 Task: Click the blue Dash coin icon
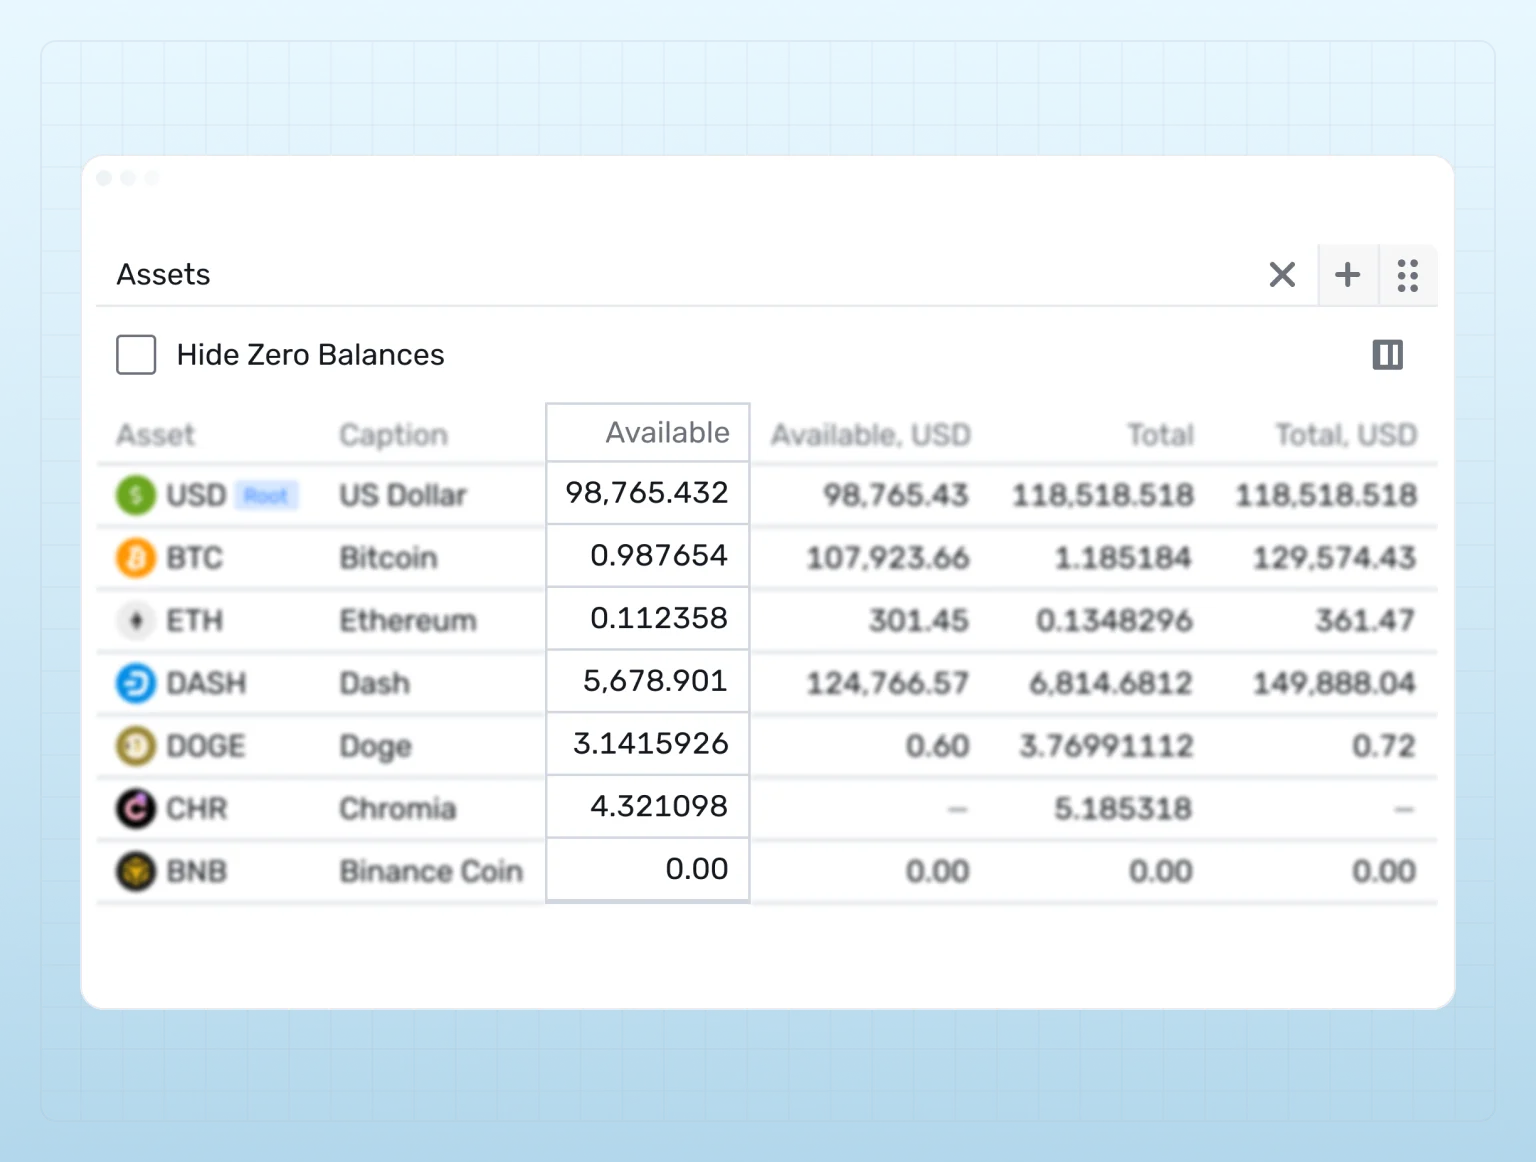pos(136,684)
